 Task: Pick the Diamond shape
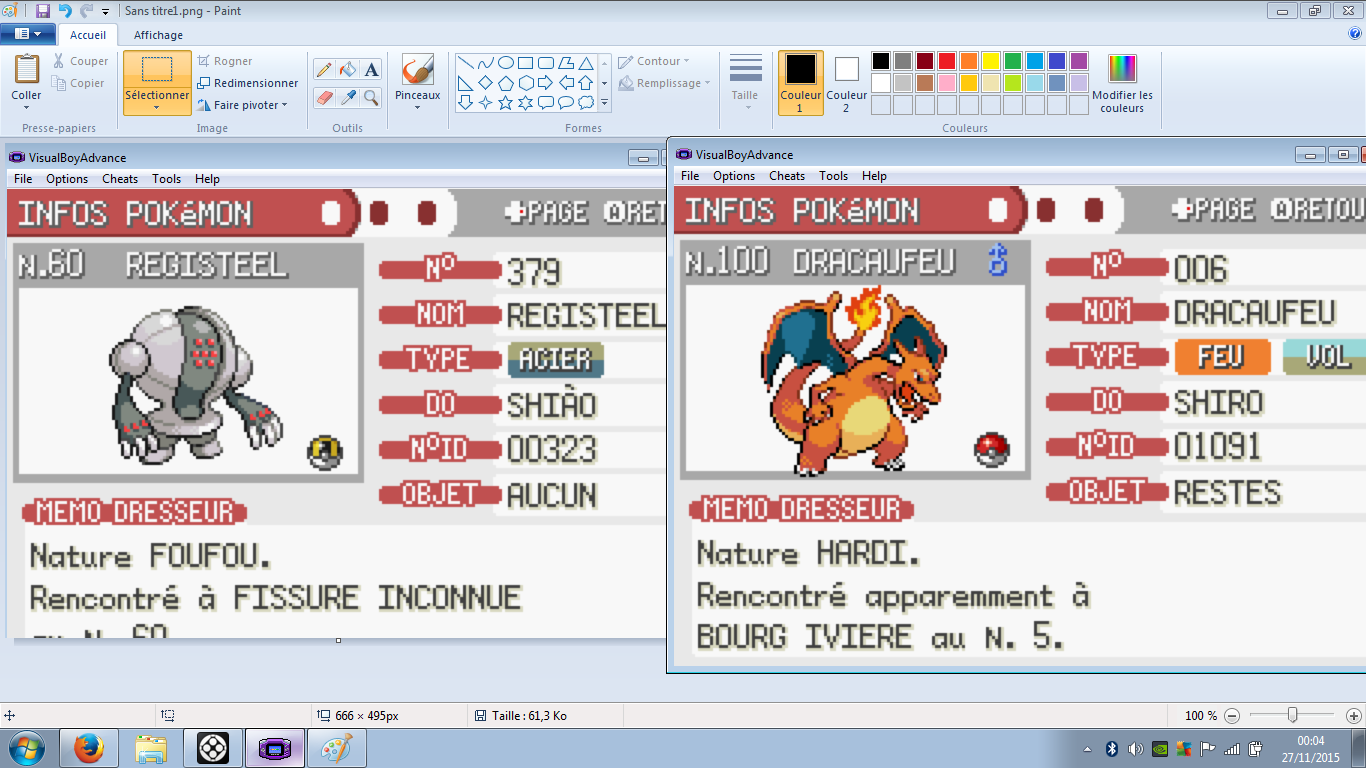[x=485, y=82]
